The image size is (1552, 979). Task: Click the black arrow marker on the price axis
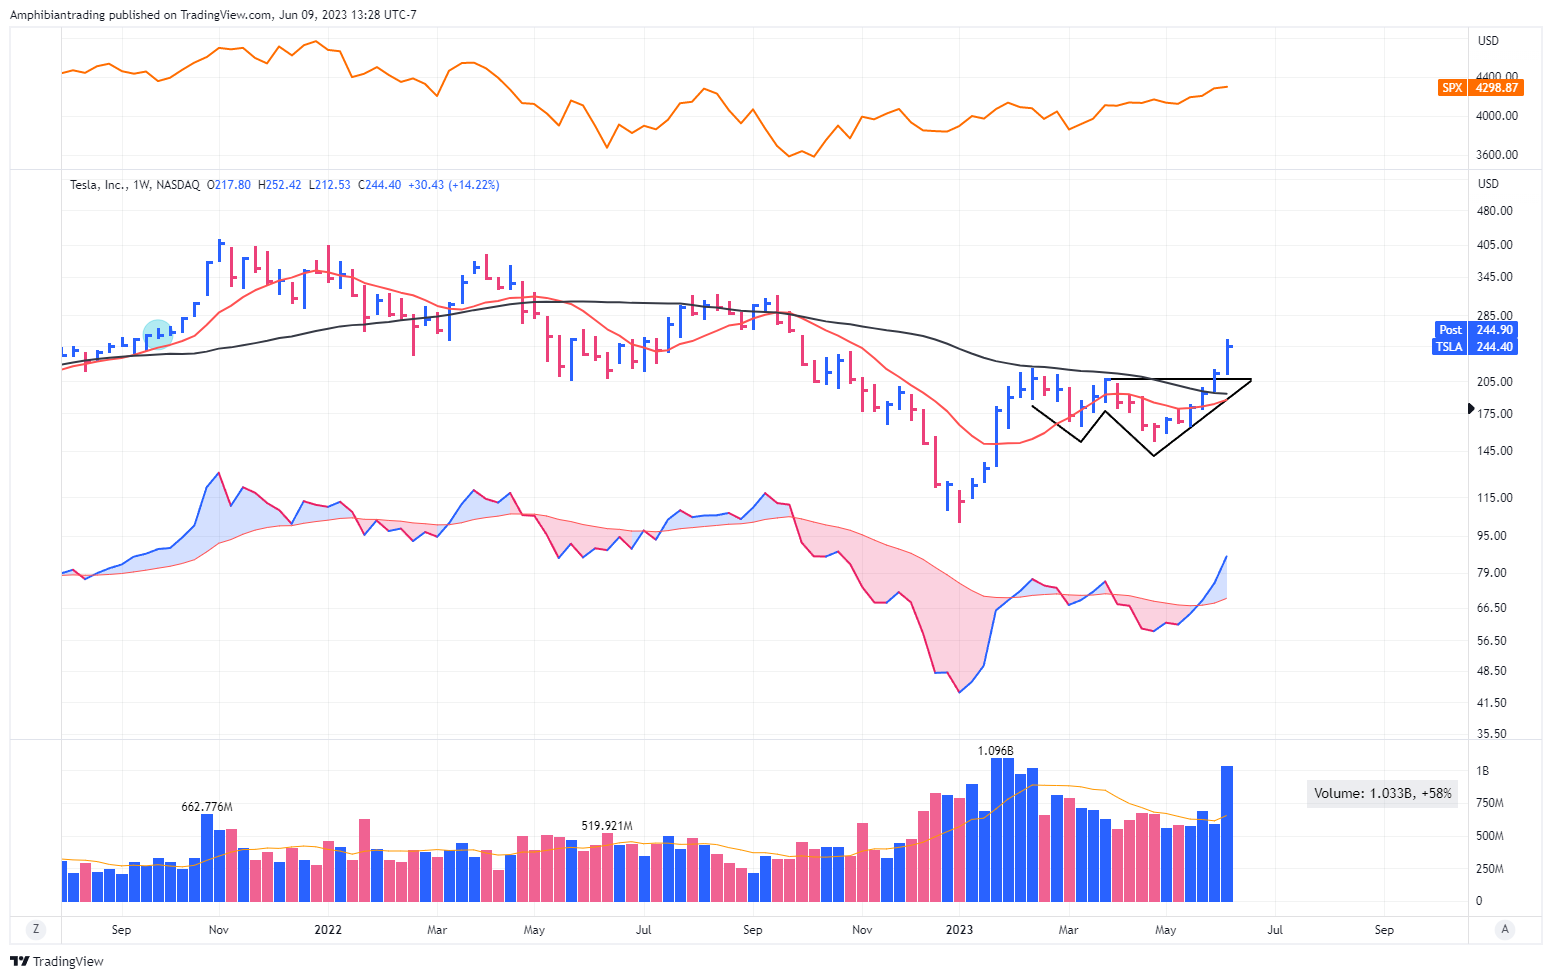point(1471,408)
